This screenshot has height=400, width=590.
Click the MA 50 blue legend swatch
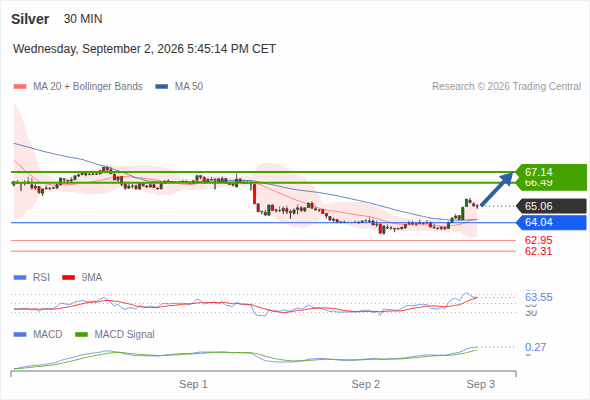pyautogui.click(x=162, y=87)
